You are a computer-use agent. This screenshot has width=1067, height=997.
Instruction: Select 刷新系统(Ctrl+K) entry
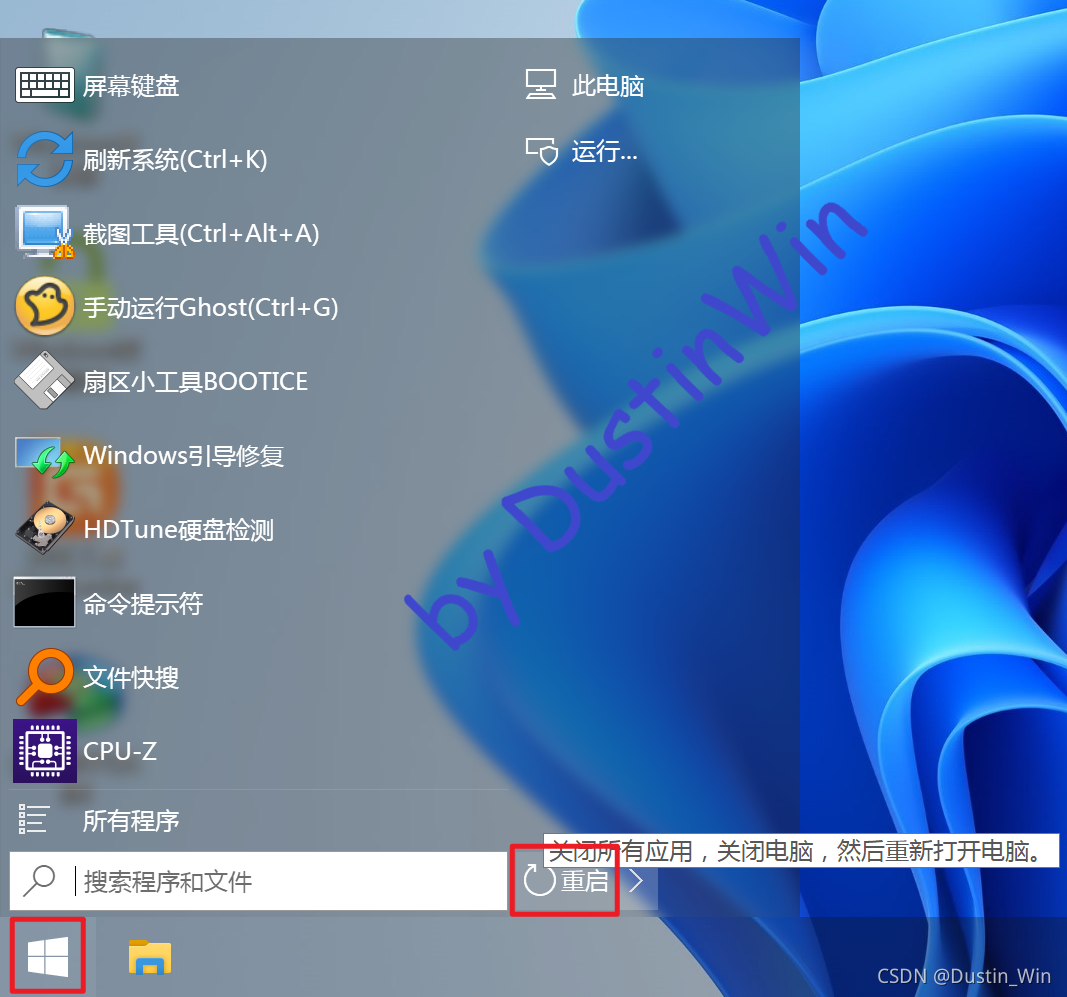tap(175, 159)
